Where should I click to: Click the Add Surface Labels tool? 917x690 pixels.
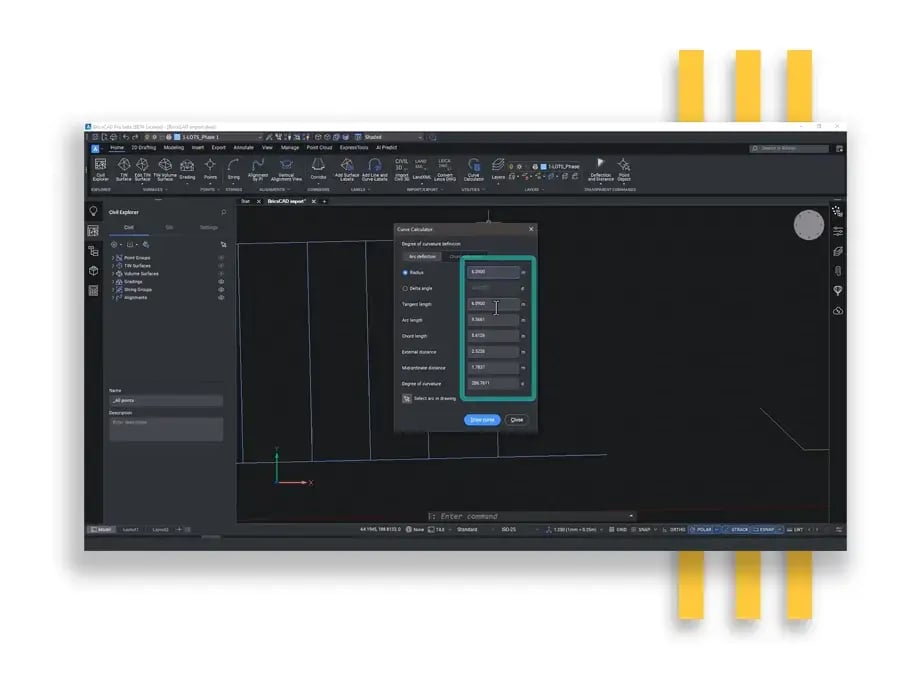coord(347,169)
